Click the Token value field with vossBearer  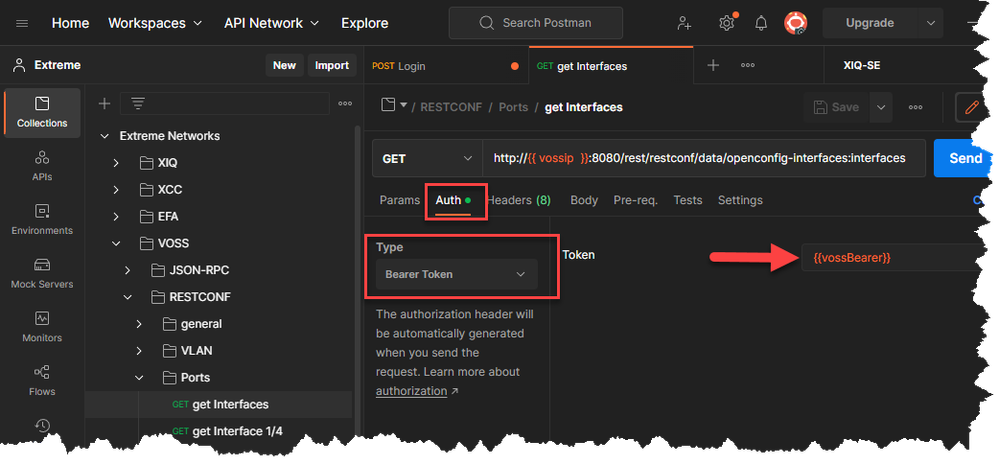point(889,257)
